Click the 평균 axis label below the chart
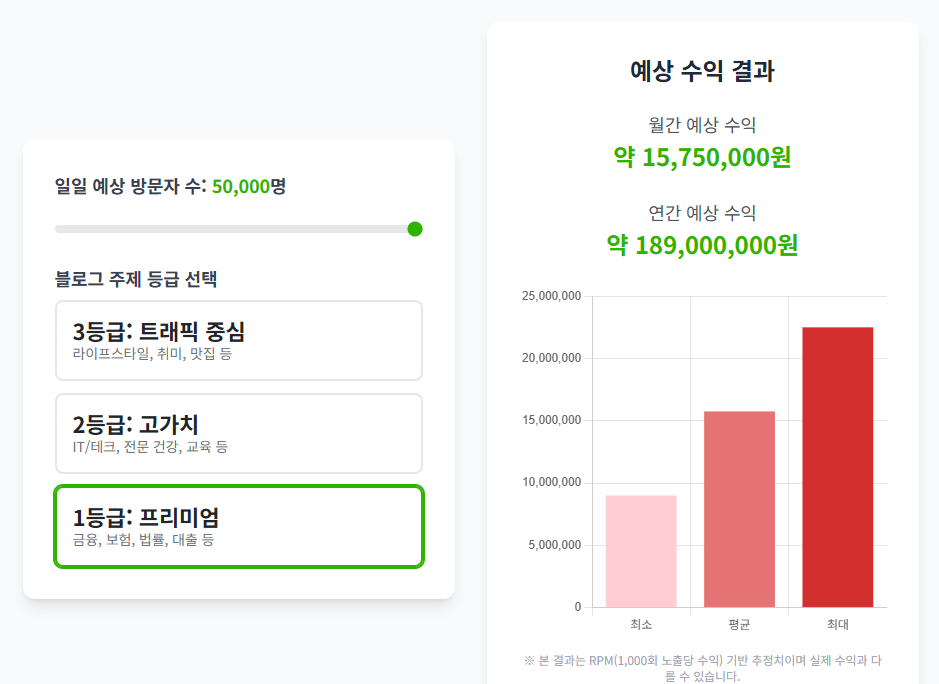The image size is (939, 684). coord(740,622)
